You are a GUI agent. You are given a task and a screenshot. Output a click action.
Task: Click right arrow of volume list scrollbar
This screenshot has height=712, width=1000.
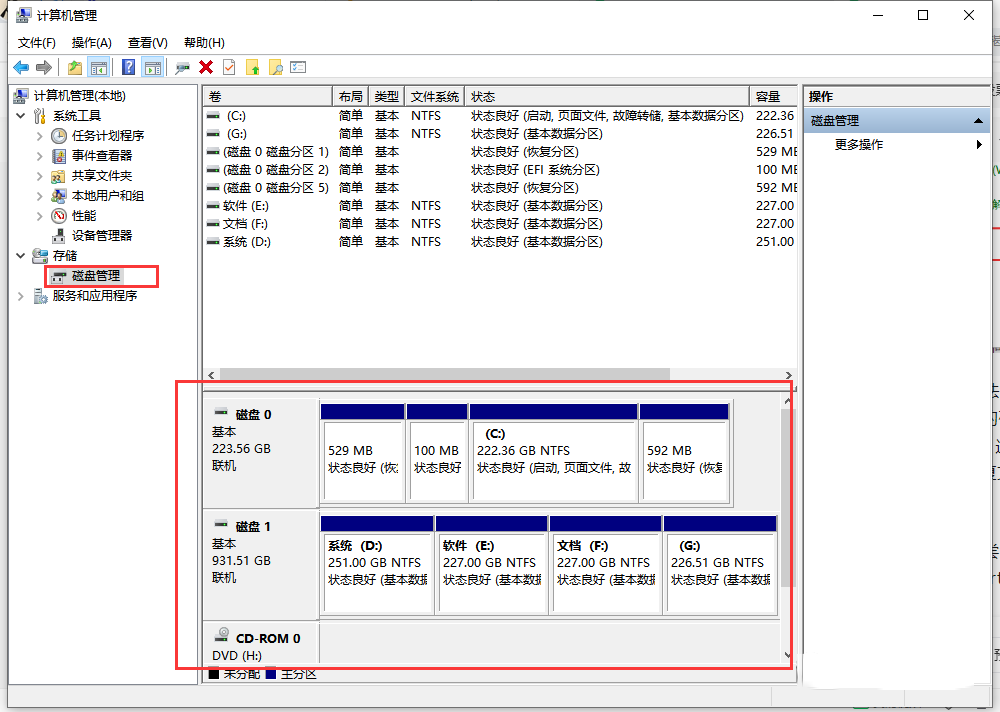[789, 375]
